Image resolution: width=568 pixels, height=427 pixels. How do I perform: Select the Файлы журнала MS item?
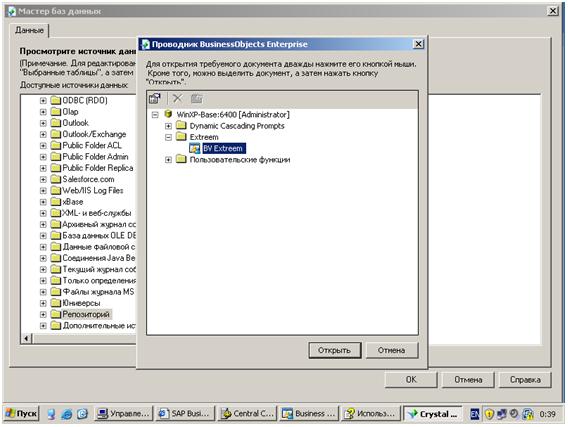(x=98, y=292)
